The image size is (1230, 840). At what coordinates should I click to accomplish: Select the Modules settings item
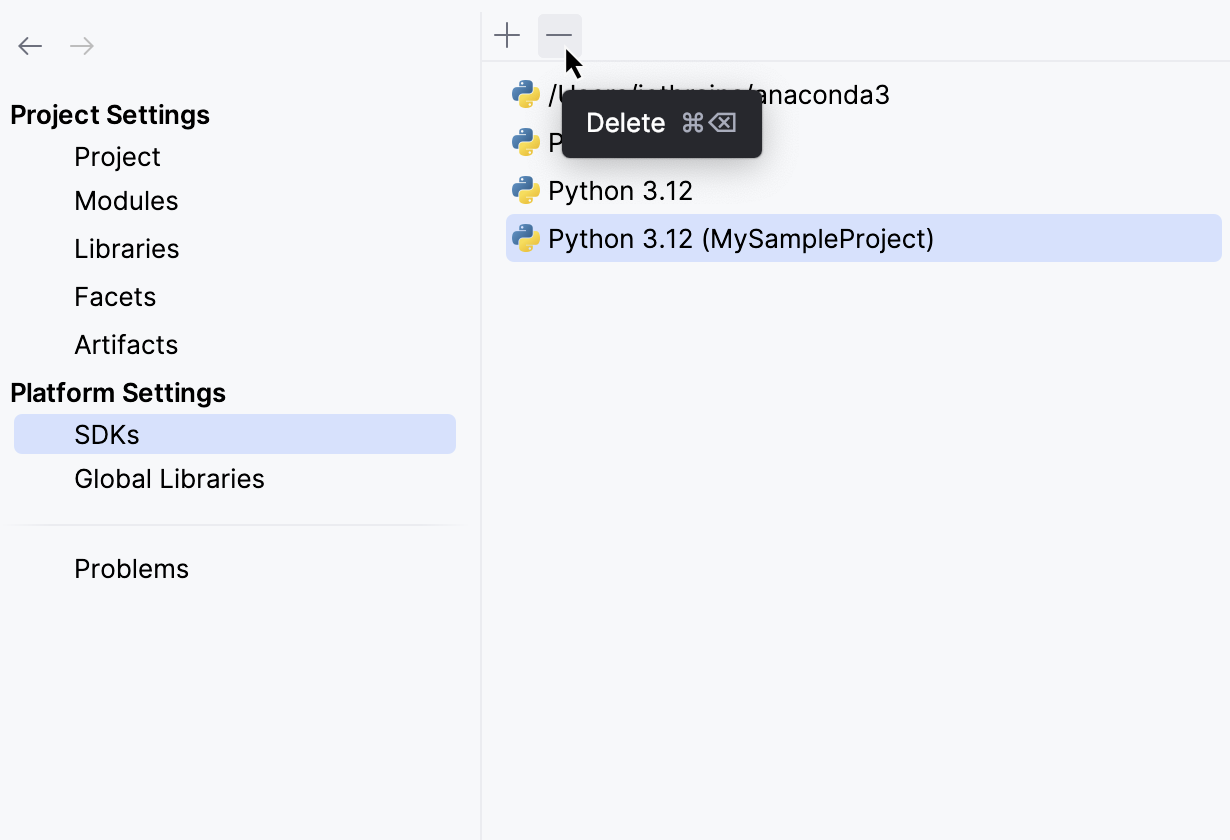126,201
